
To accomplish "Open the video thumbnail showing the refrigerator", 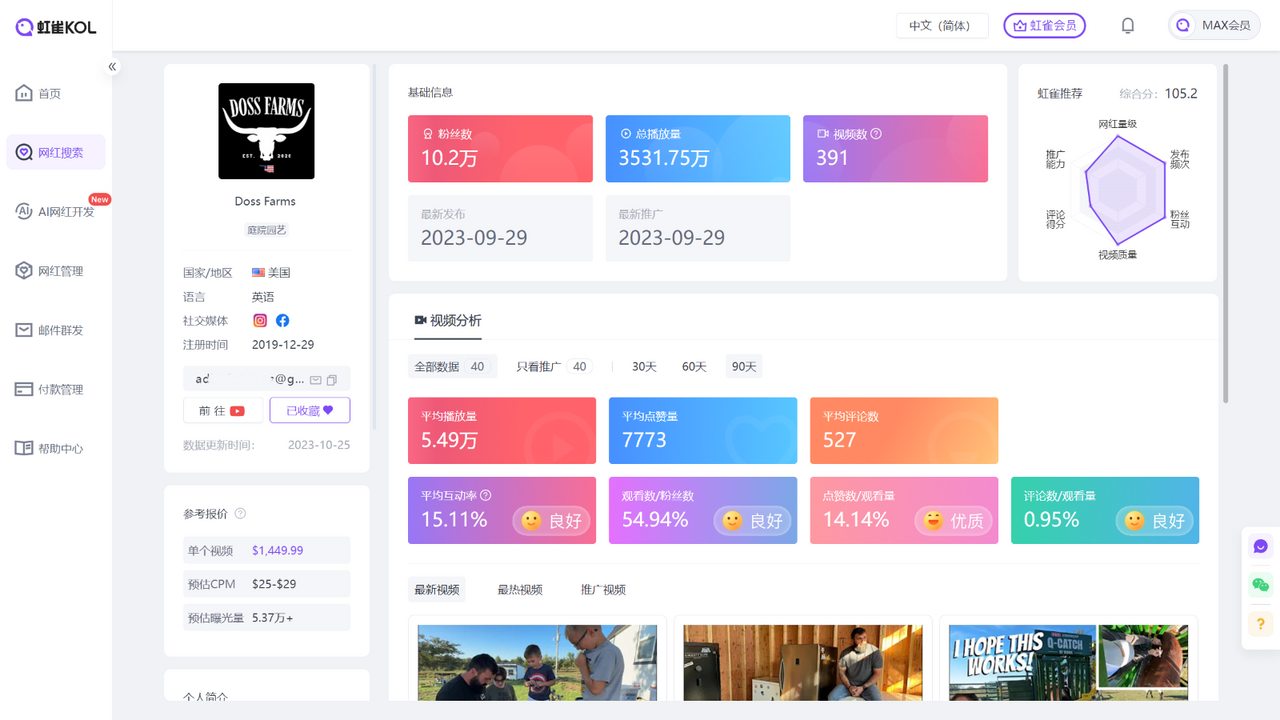I will pyautogui.click(x=803, y=662).
